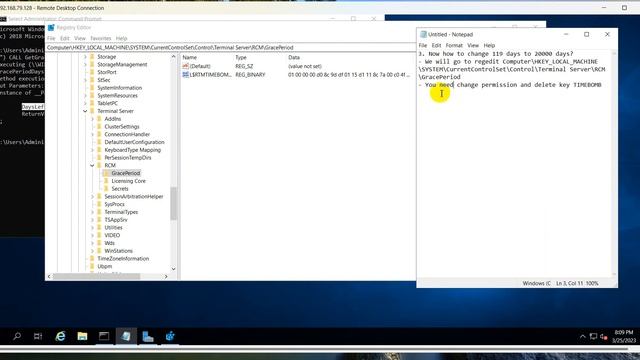Open Registry Editor Favorites menu

point(101,38)
